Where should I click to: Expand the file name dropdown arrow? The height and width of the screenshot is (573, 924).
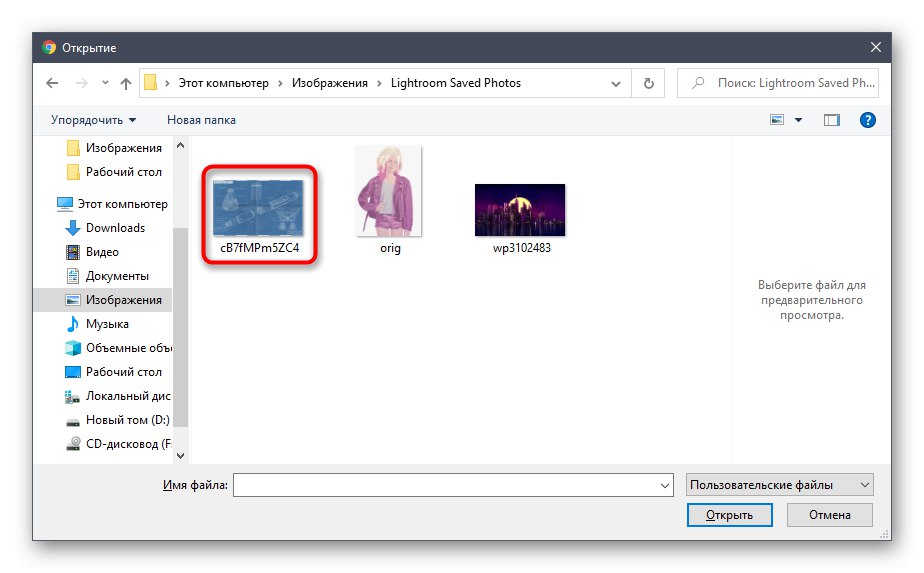click(665, 486)
